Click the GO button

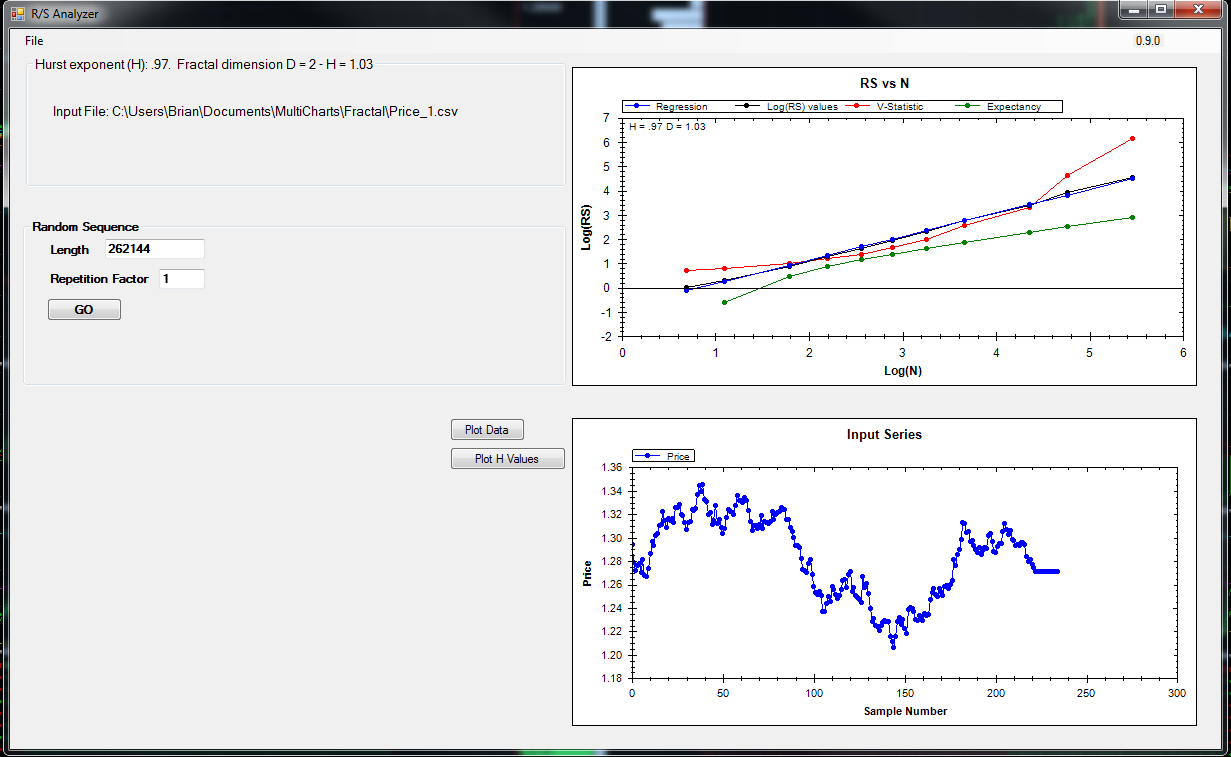[84, 310]
